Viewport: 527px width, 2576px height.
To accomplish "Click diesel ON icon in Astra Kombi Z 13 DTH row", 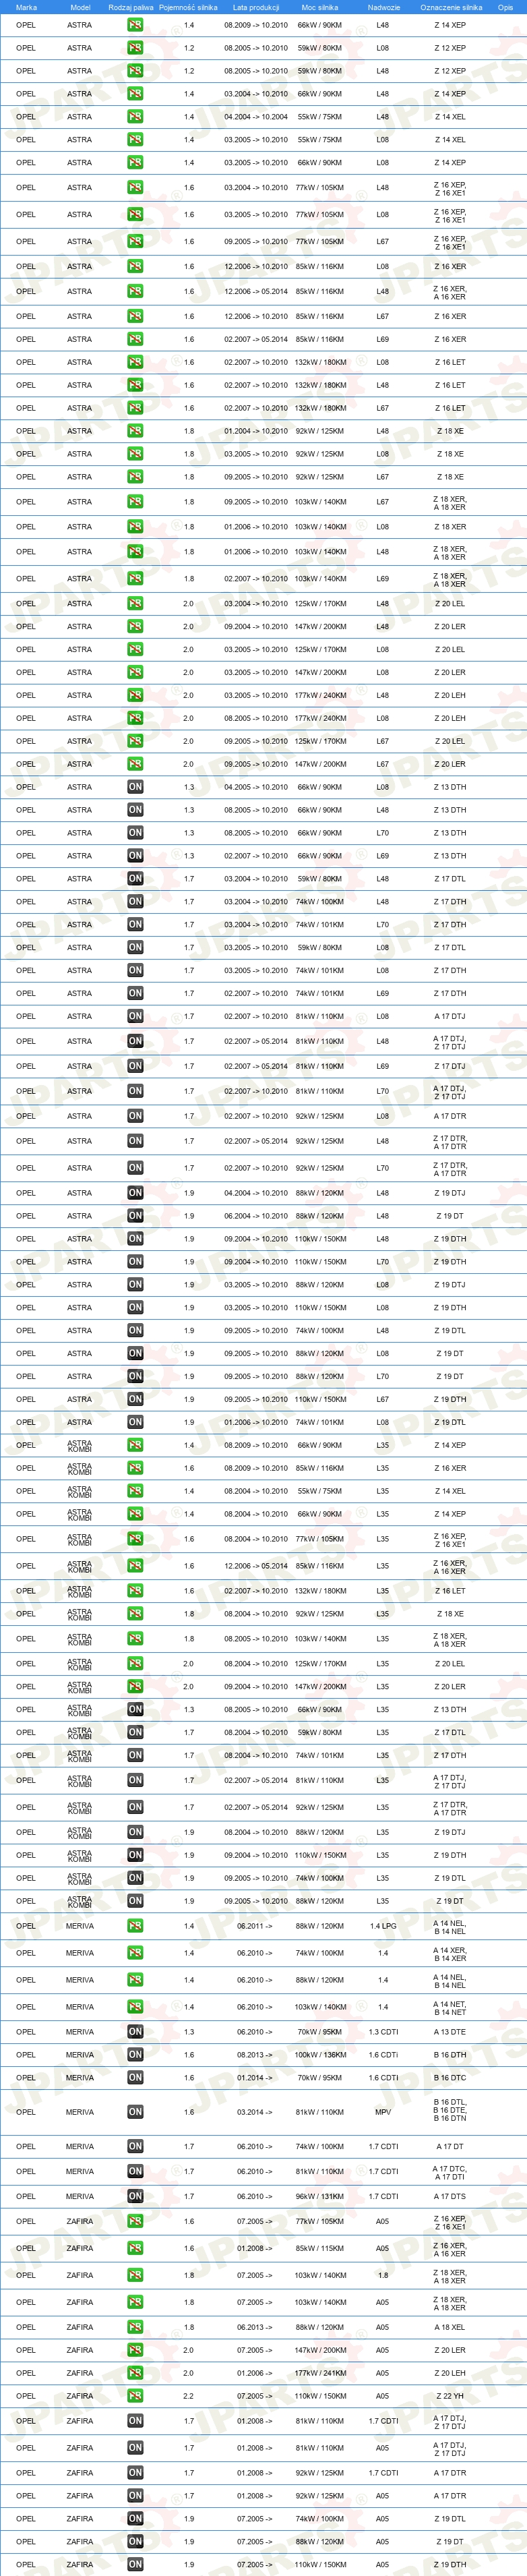I will pyautogui.click(x=135, y=1710).
